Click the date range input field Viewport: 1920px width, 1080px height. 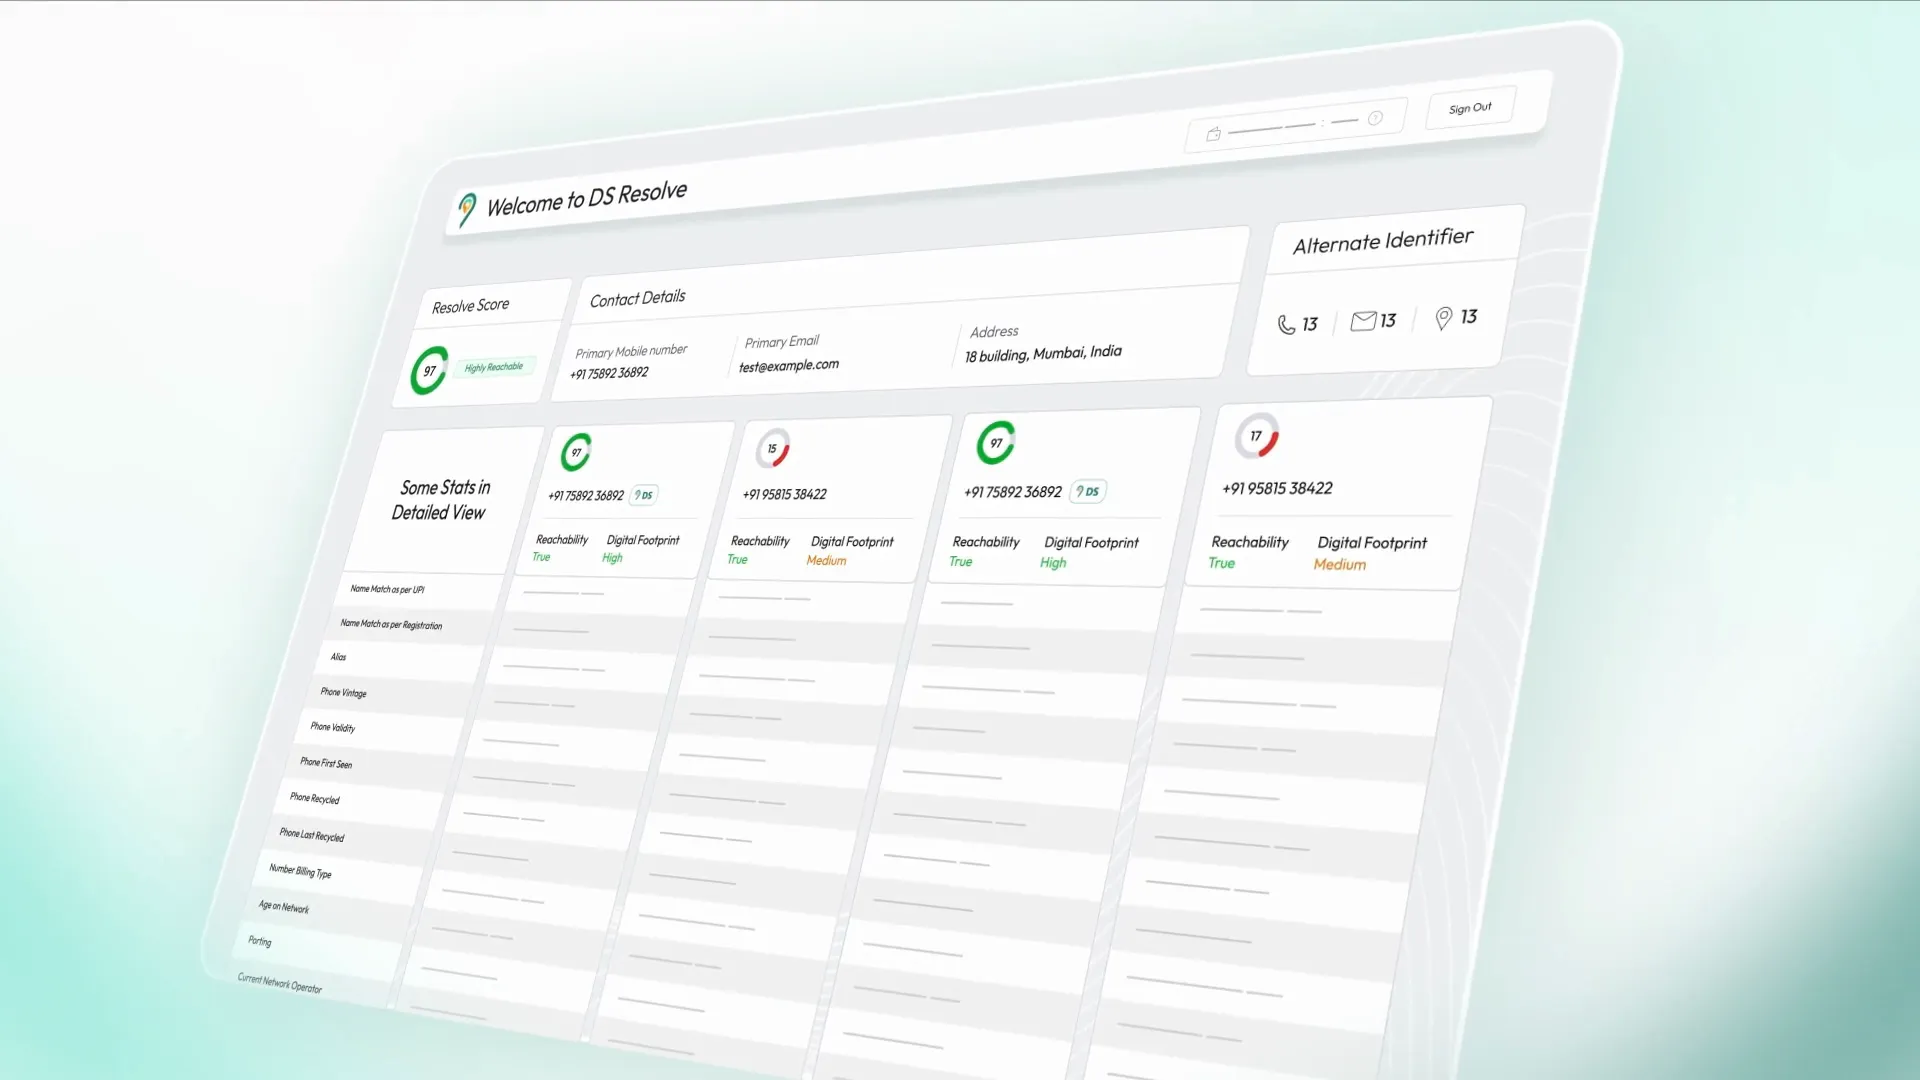pos(1285,125)
